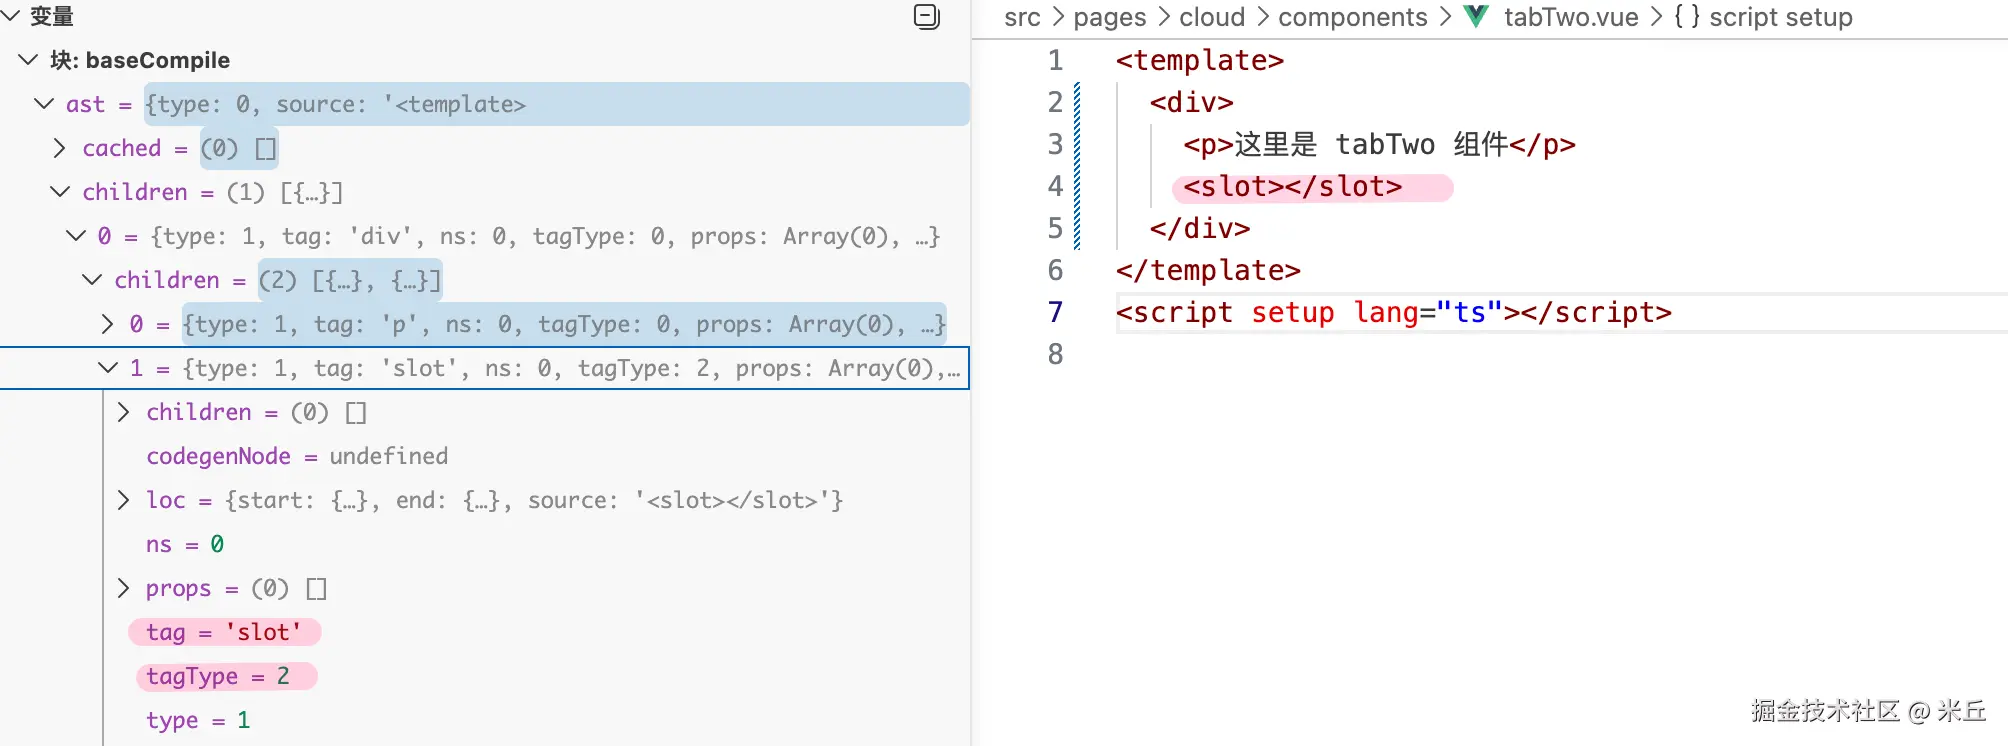Collapse the 块: baseCompile scope

[x=28, y=60]
